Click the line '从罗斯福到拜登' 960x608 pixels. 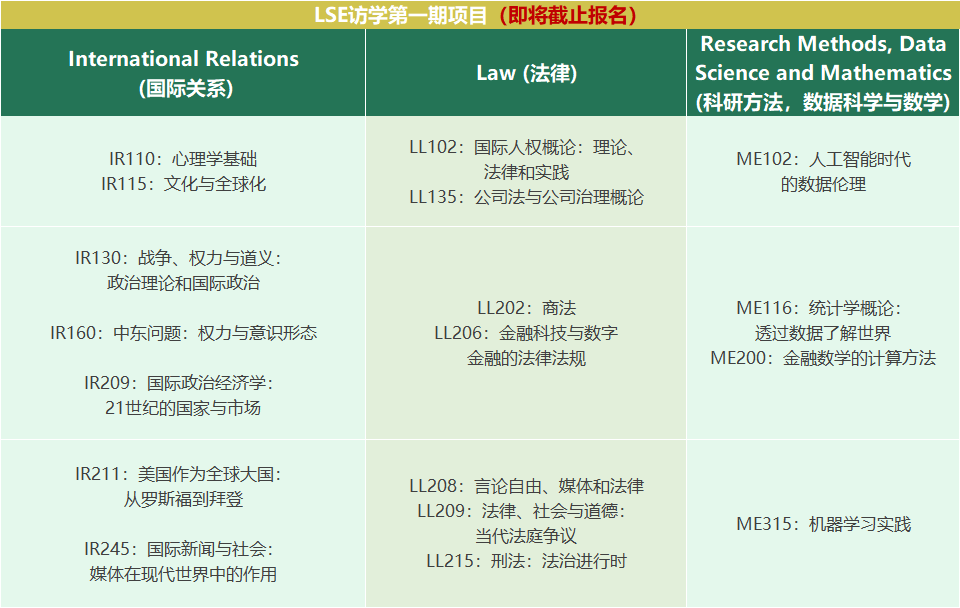click(x=183, y=499)
